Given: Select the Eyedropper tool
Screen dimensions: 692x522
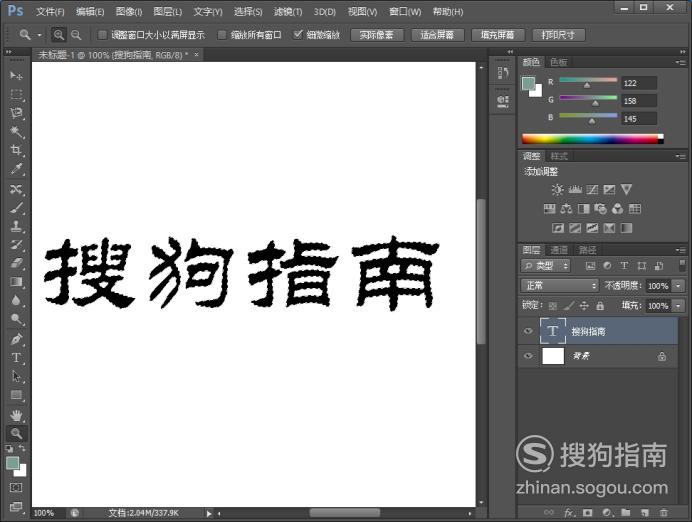Looking at the screenshot, I should [x=16, y=169].
